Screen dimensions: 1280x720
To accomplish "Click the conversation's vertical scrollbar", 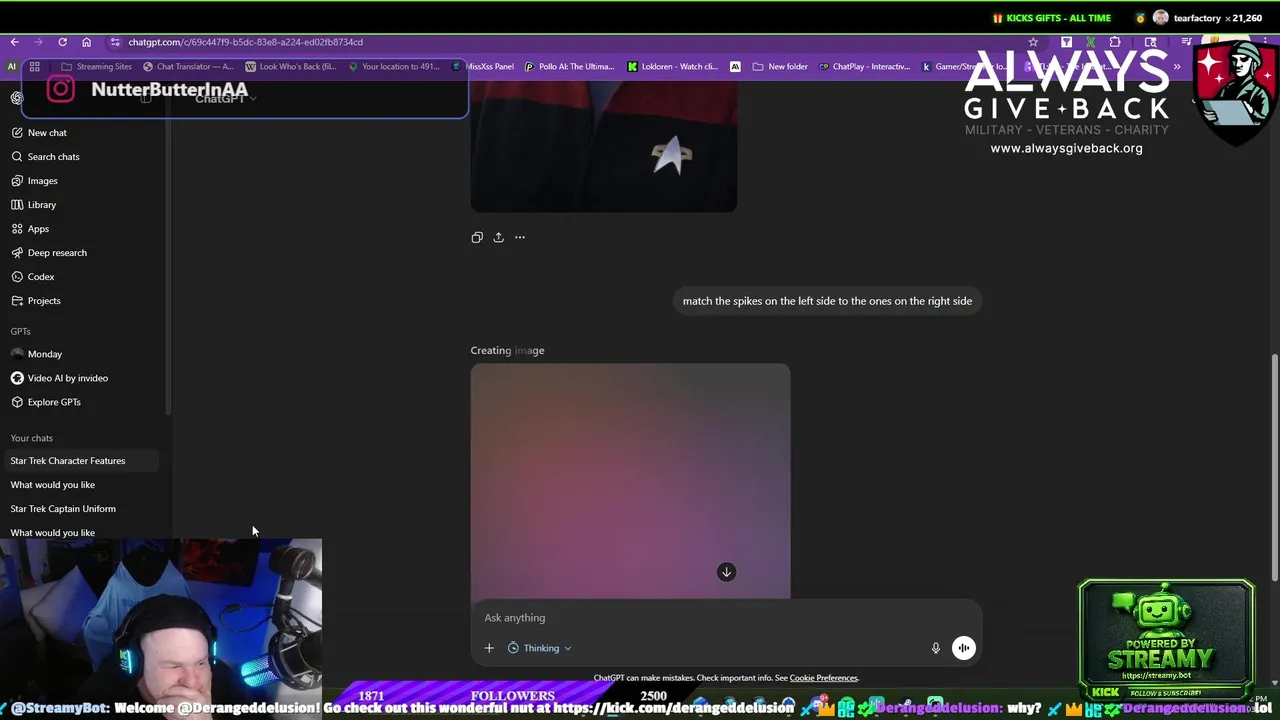I will click(1274, 466).
